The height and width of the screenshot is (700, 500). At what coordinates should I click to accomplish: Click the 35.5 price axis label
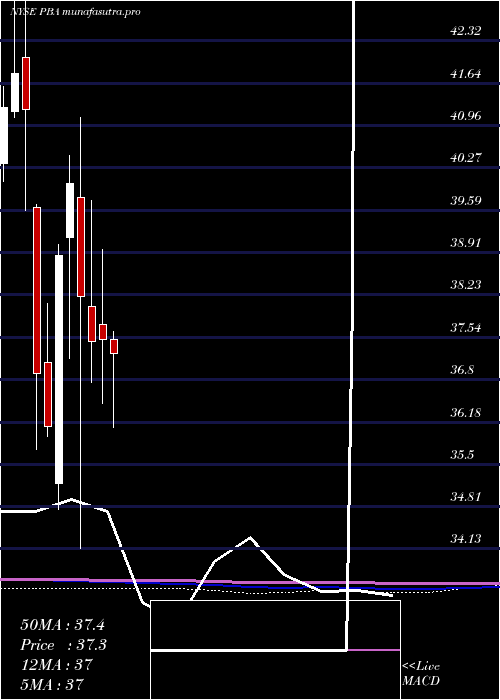tap(462, 454)
